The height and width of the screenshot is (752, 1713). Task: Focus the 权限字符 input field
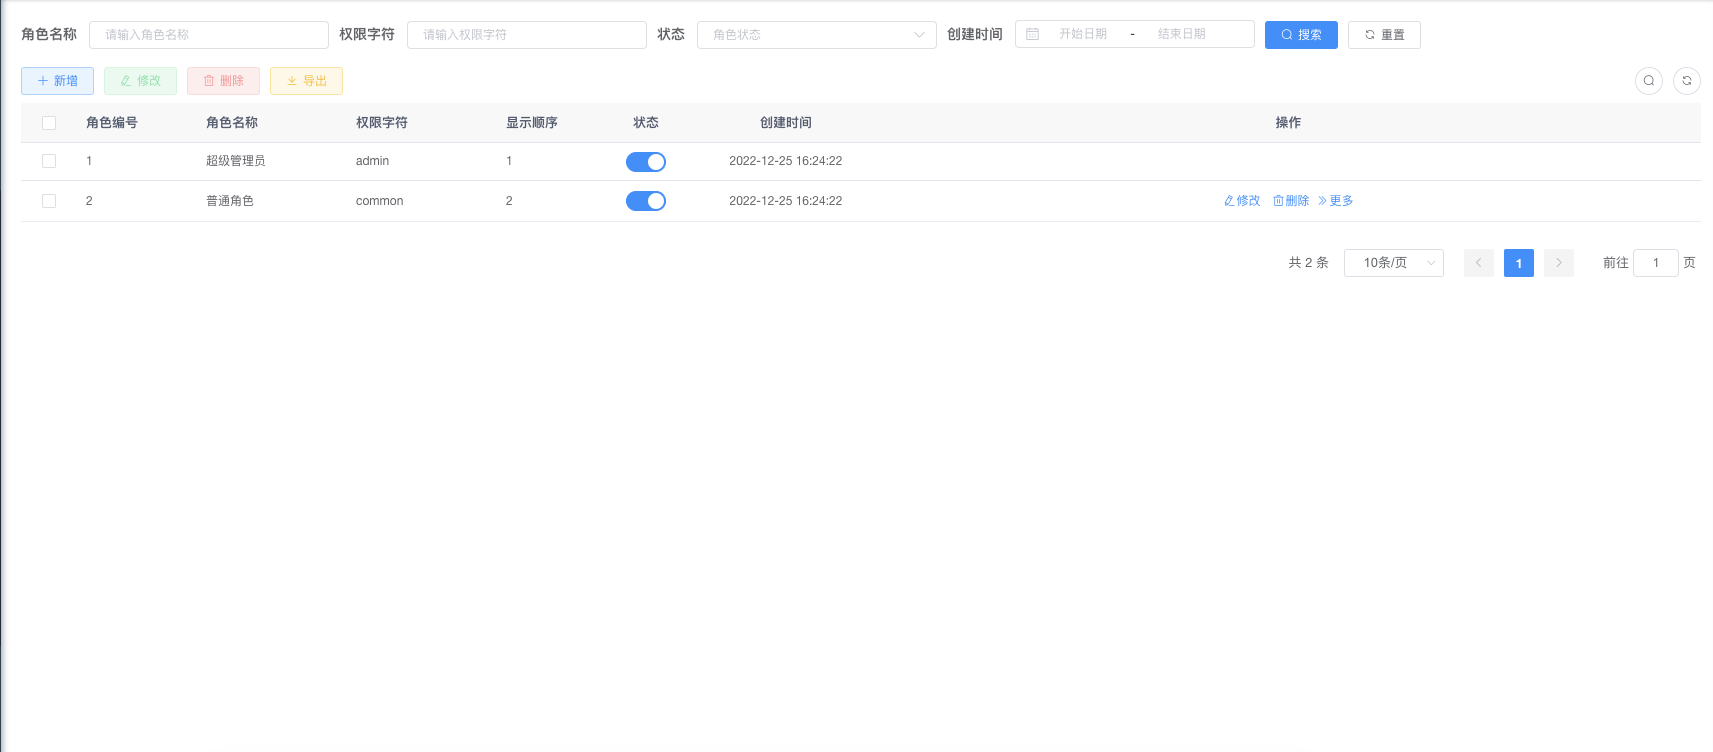tap(527, 35)
